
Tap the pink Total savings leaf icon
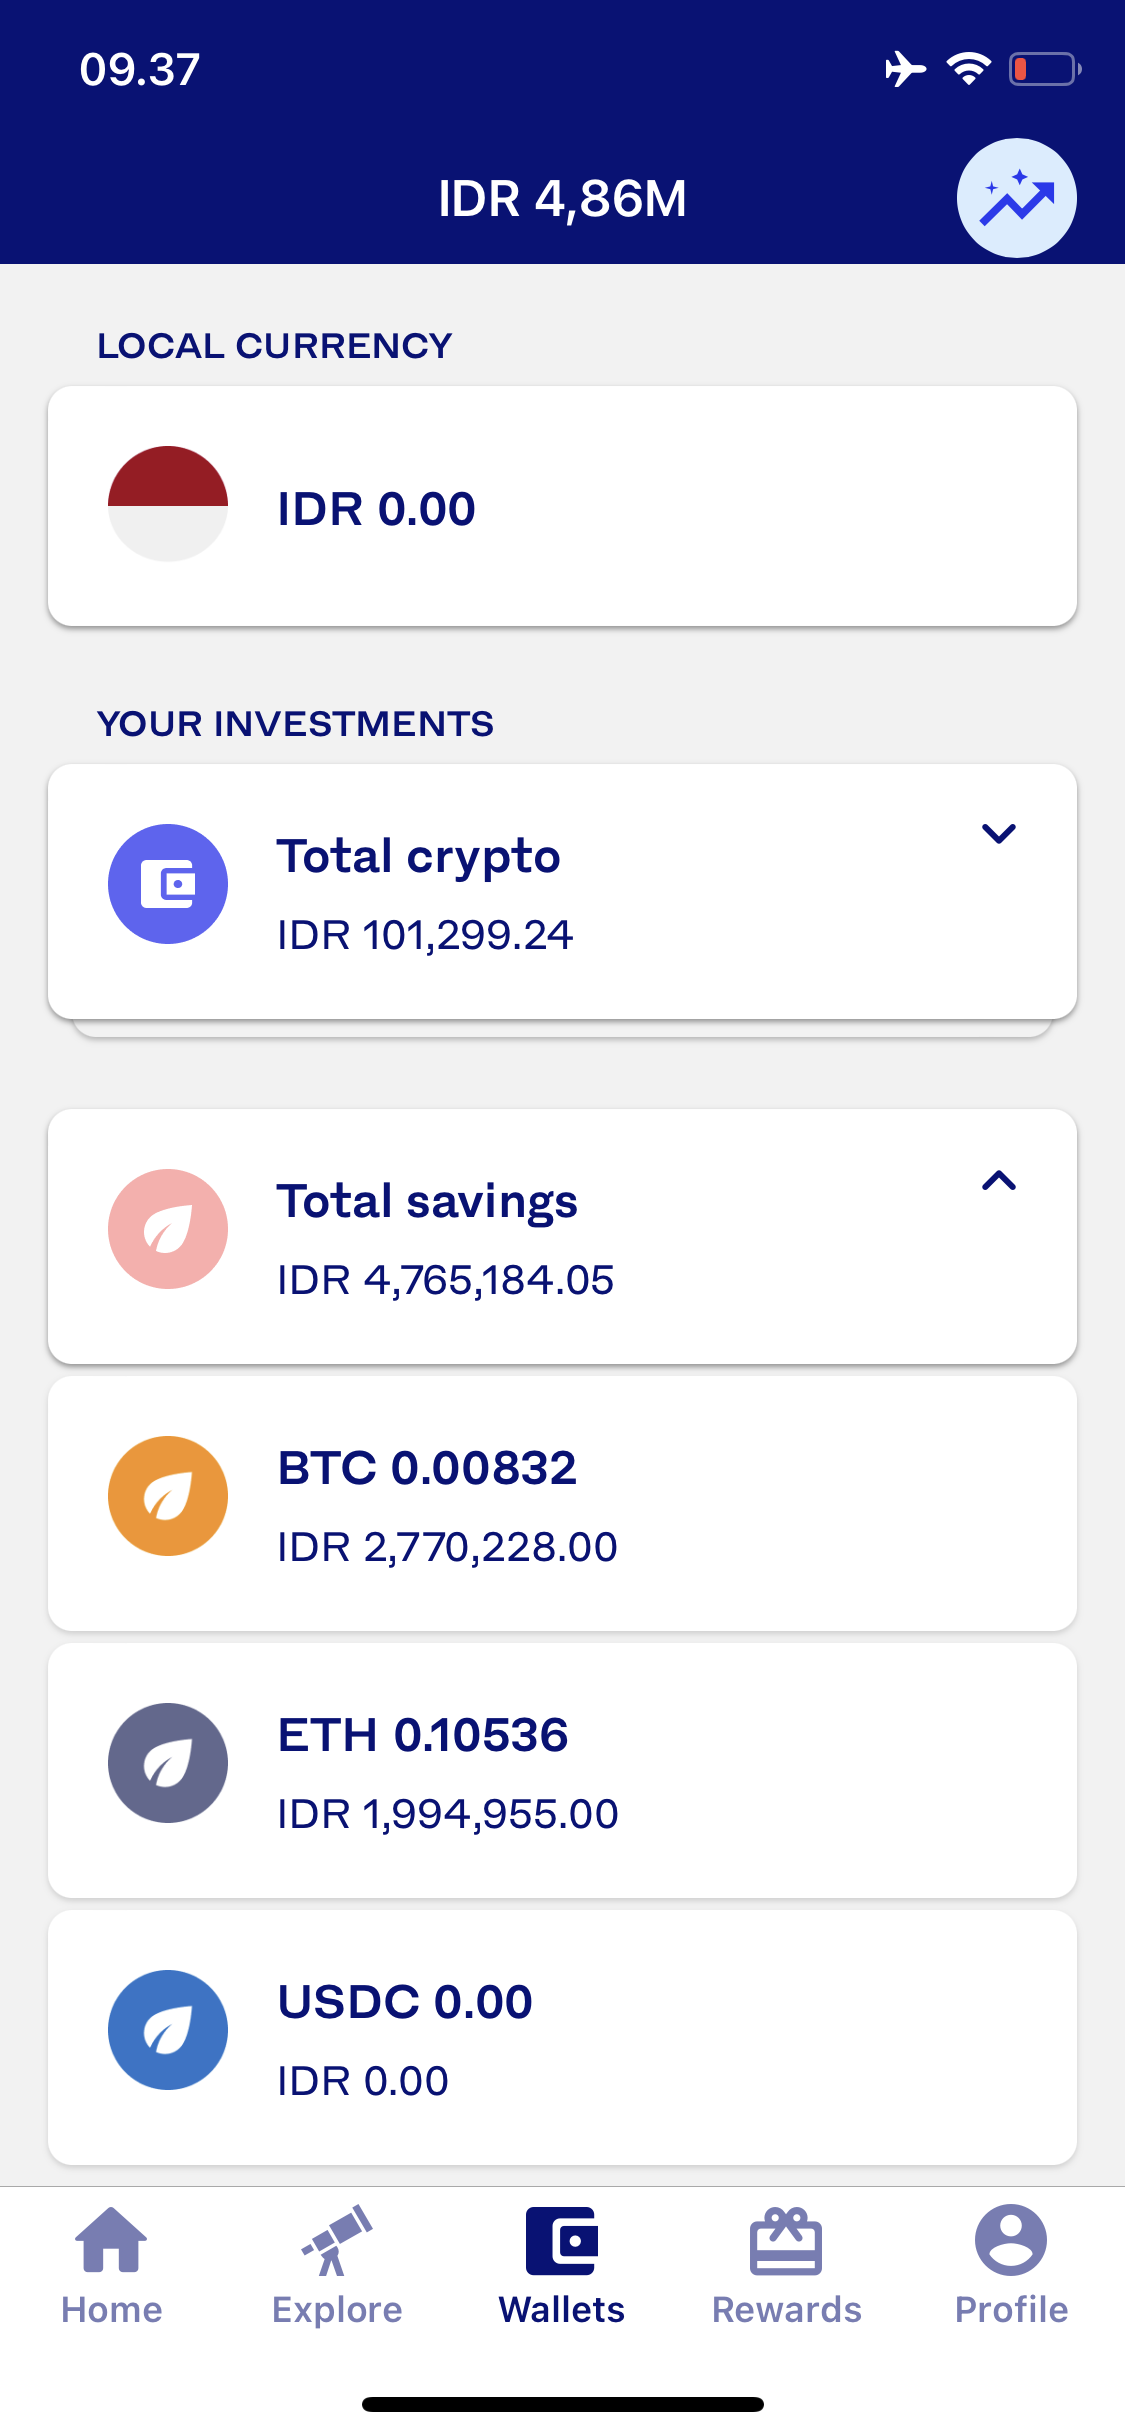tap(168, 1229)
